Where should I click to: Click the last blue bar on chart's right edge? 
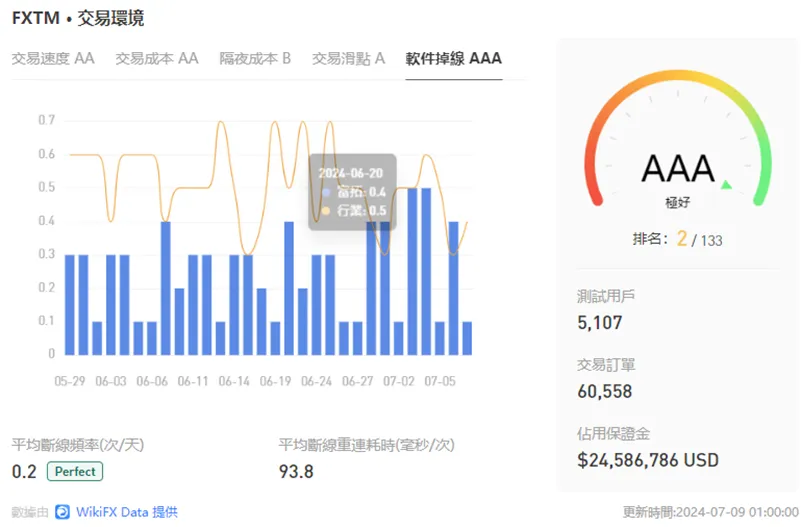[x=467, y=338]
